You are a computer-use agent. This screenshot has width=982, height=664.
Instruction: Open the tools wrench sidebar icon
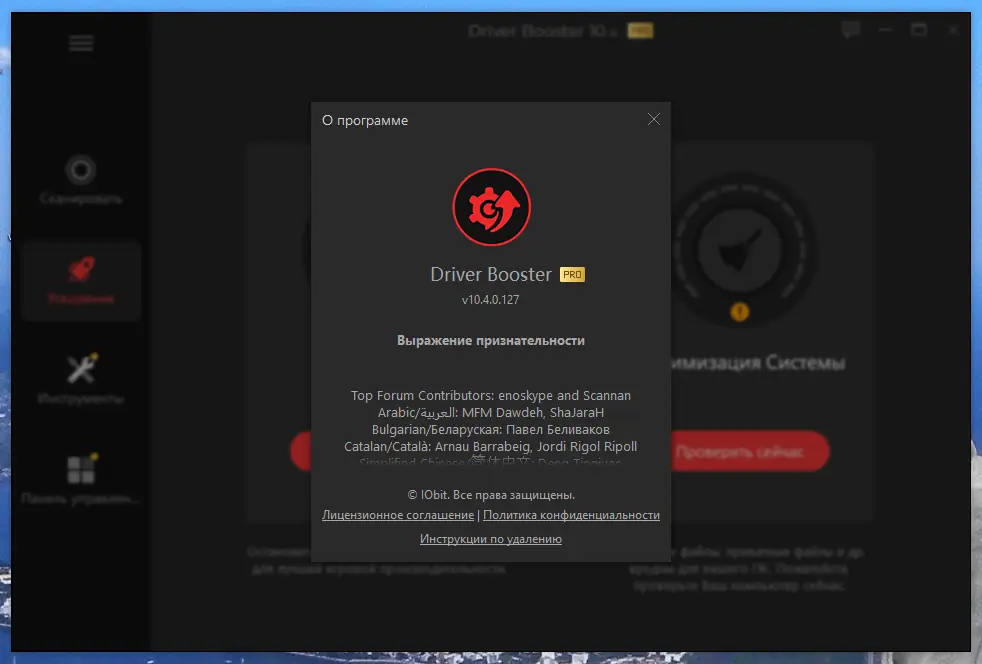(82, 368)
